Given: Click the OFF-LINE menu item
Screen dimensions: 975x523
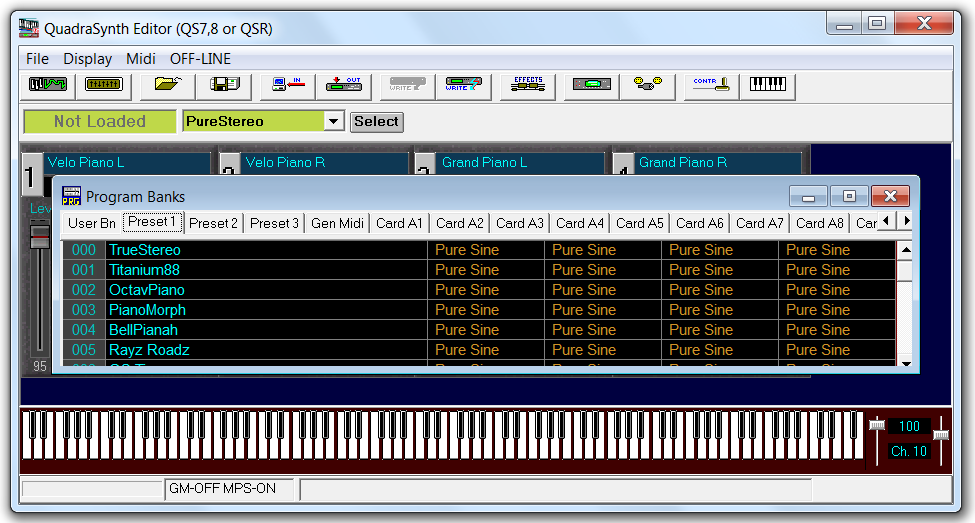Looking at the screenshot, I should click(x=200, y=59).
